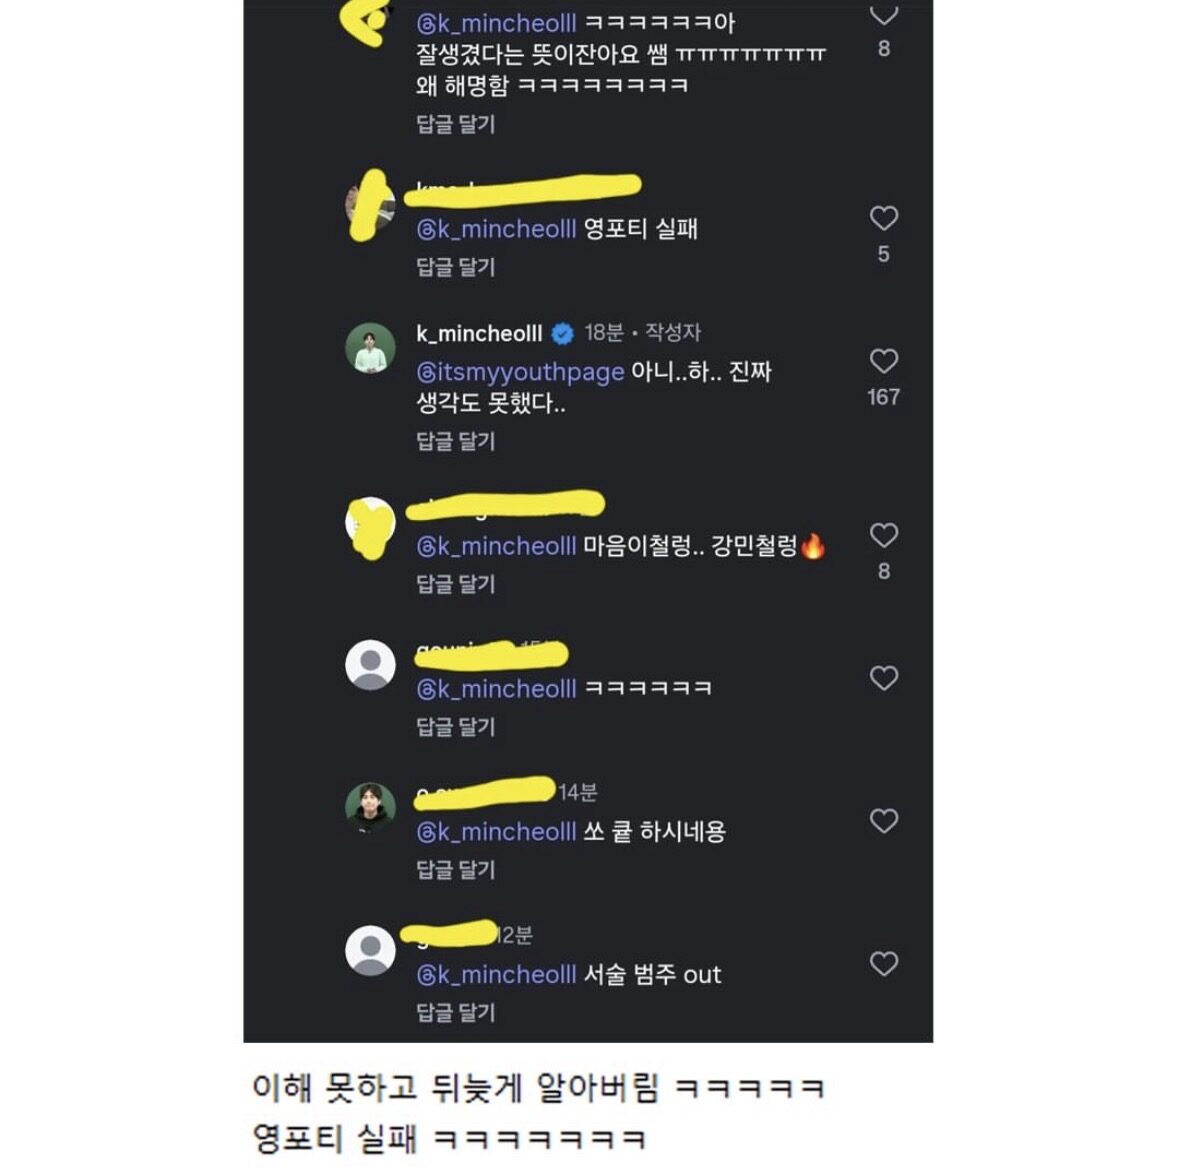This screenshot has width=1179, height=1172.
Task: Open avatar of '쏘 쿨 하시네용' commenter
Action: tap(370, 807)
